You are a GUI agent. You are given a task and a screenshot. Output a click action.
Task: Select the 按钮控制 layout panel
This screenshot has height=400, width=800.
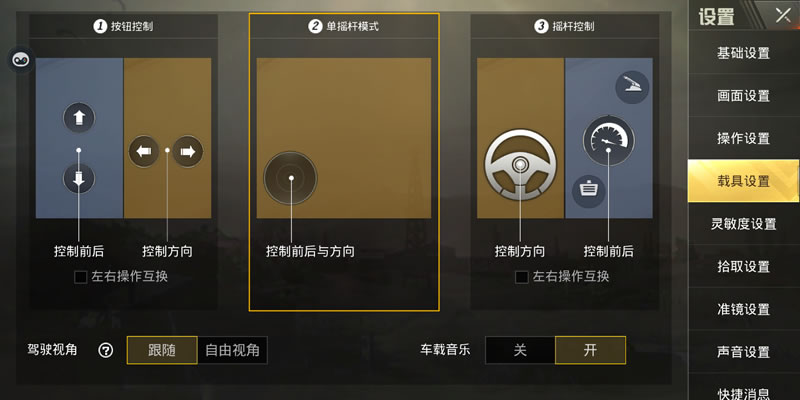pyautogui.click(x=123, y=162)
